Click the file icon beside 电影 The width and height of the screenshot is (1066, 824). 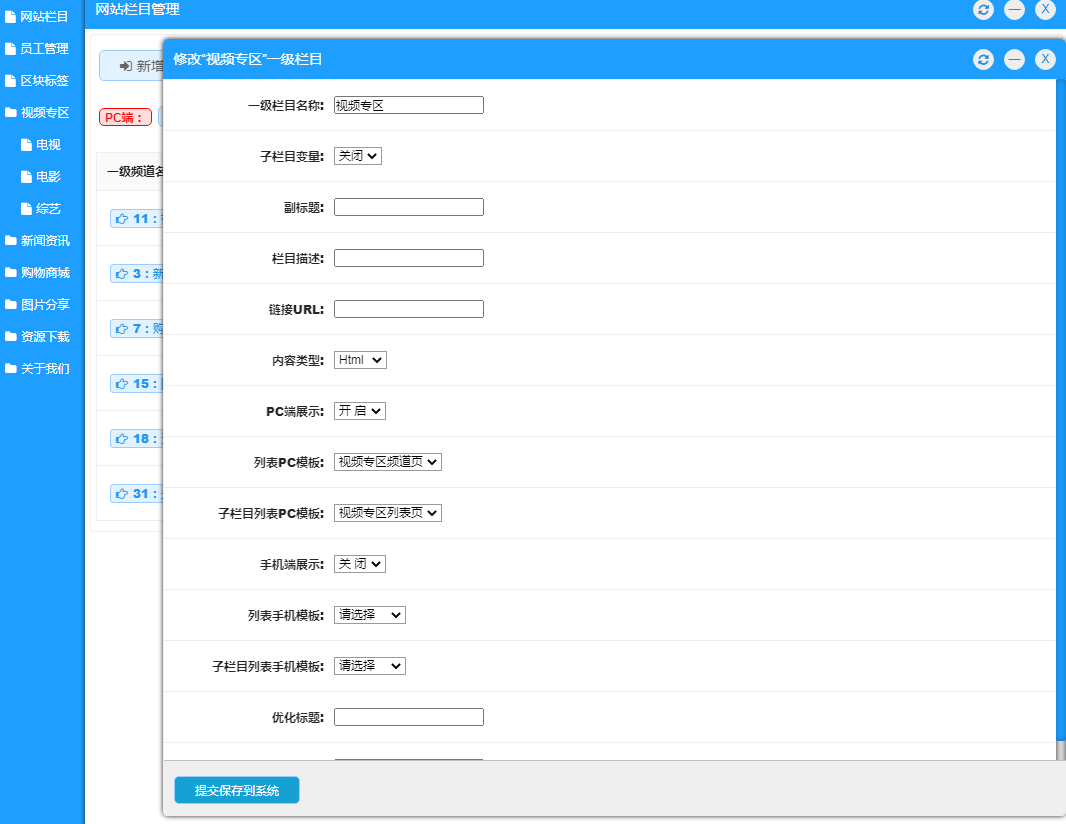pyautogui.click(x=27, y=176)
